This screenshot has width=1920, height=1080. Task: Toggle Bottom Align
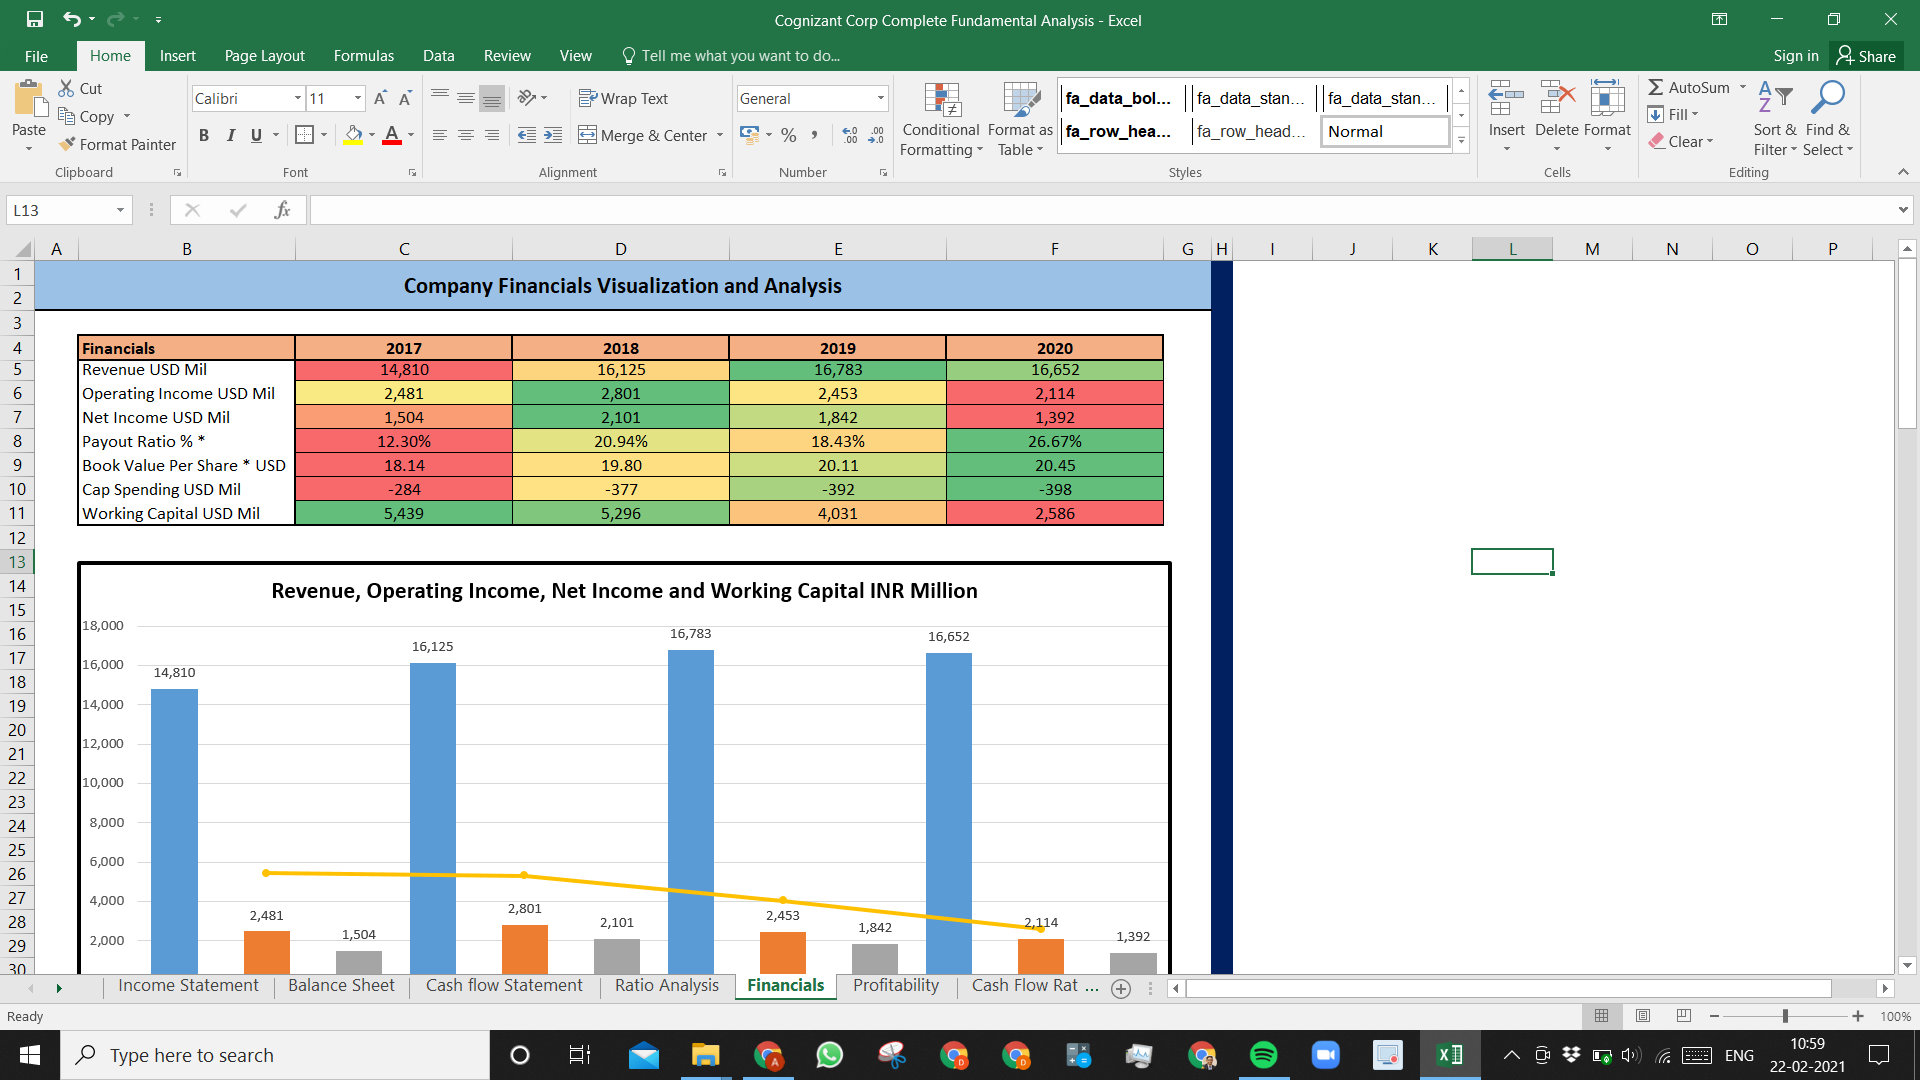[492, 98]
